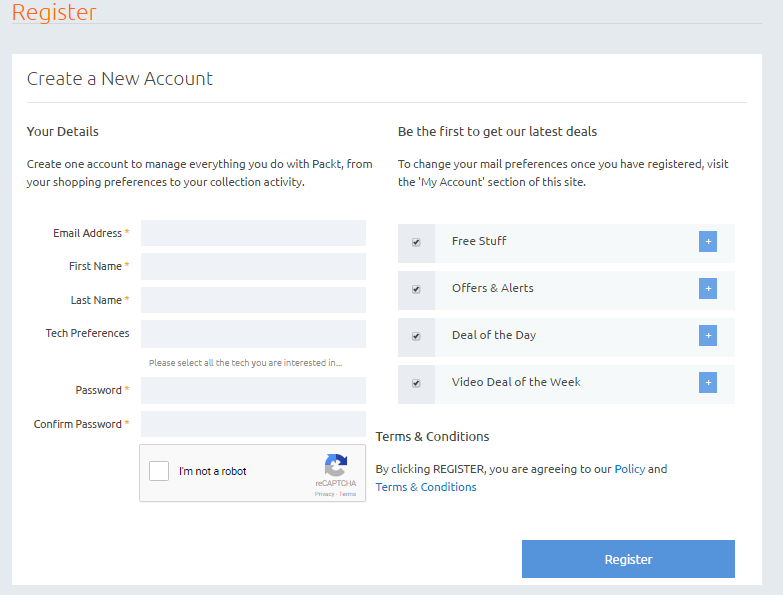Expand Video Deal of the Week plus icon
Screen dimensions: 783x595
[x=708, y=382]
